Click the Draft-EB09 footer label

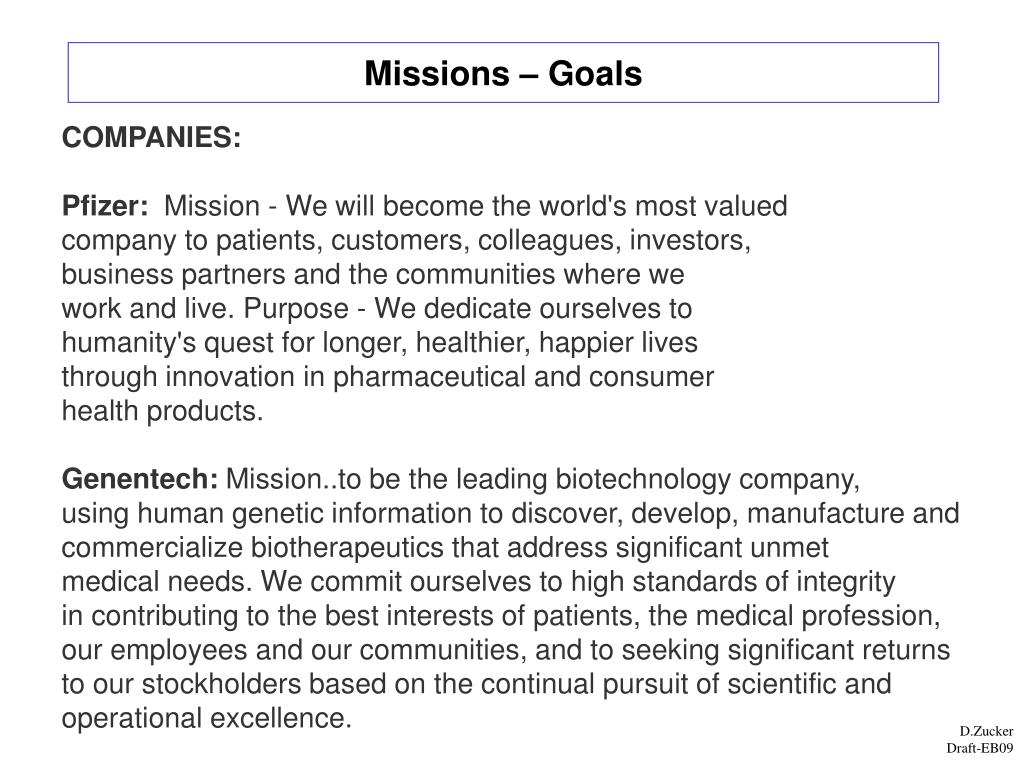[x=980, y=748]
